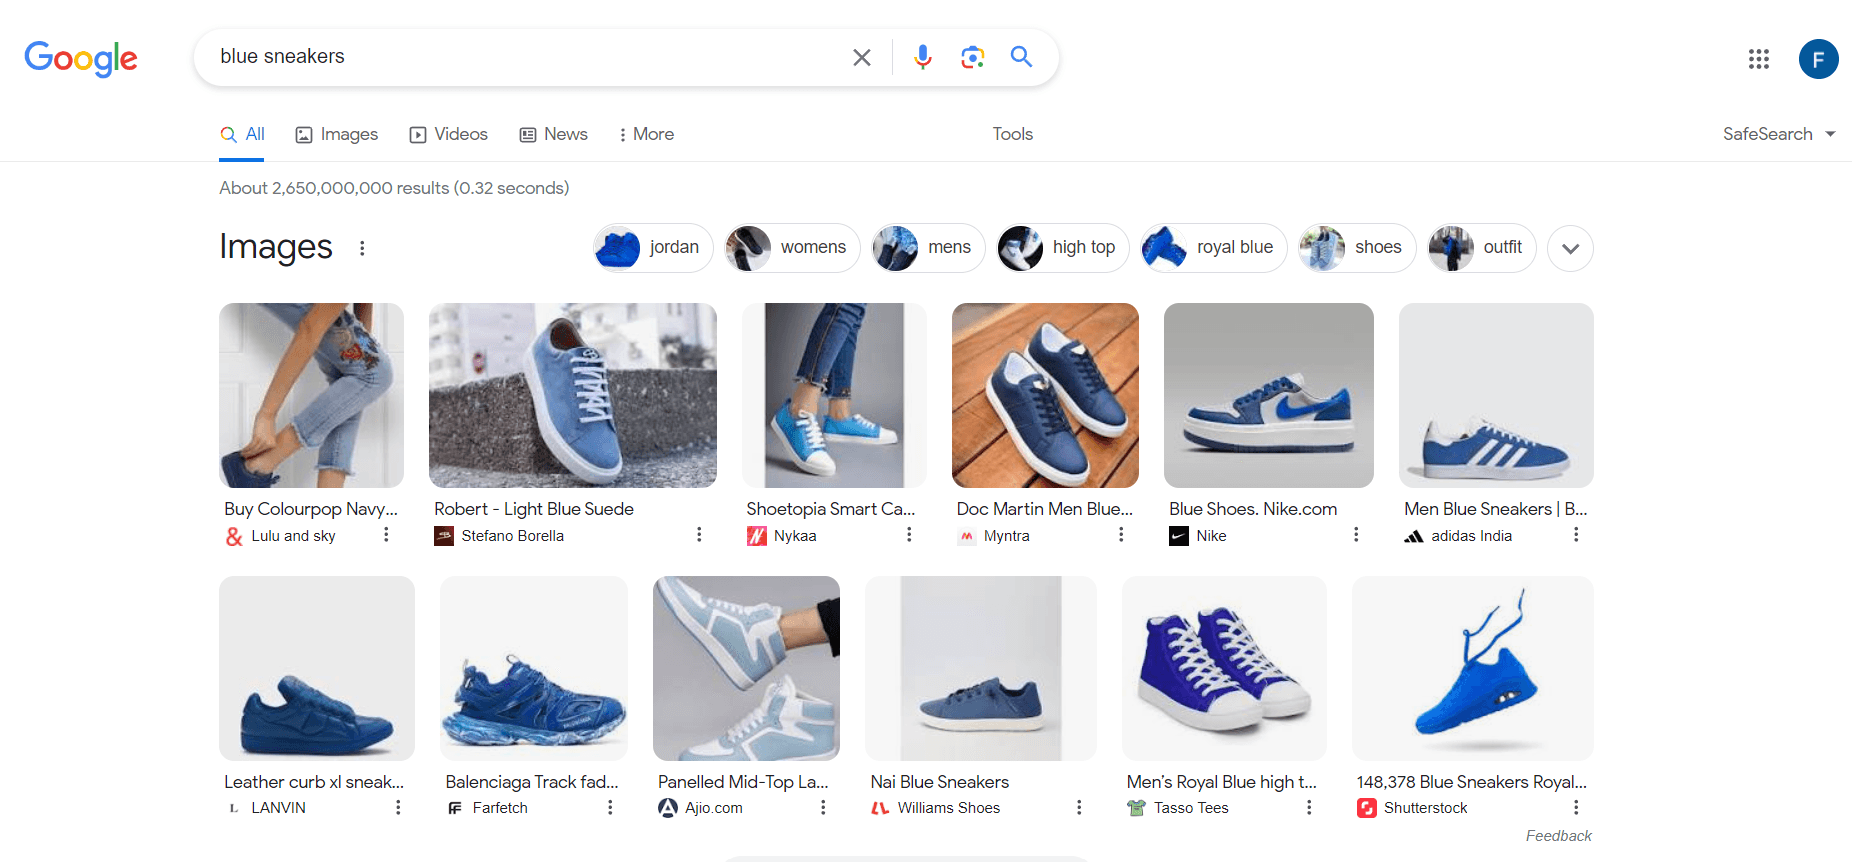Open the Balenciaga Track sneaker thumbnail

(534, 668)
